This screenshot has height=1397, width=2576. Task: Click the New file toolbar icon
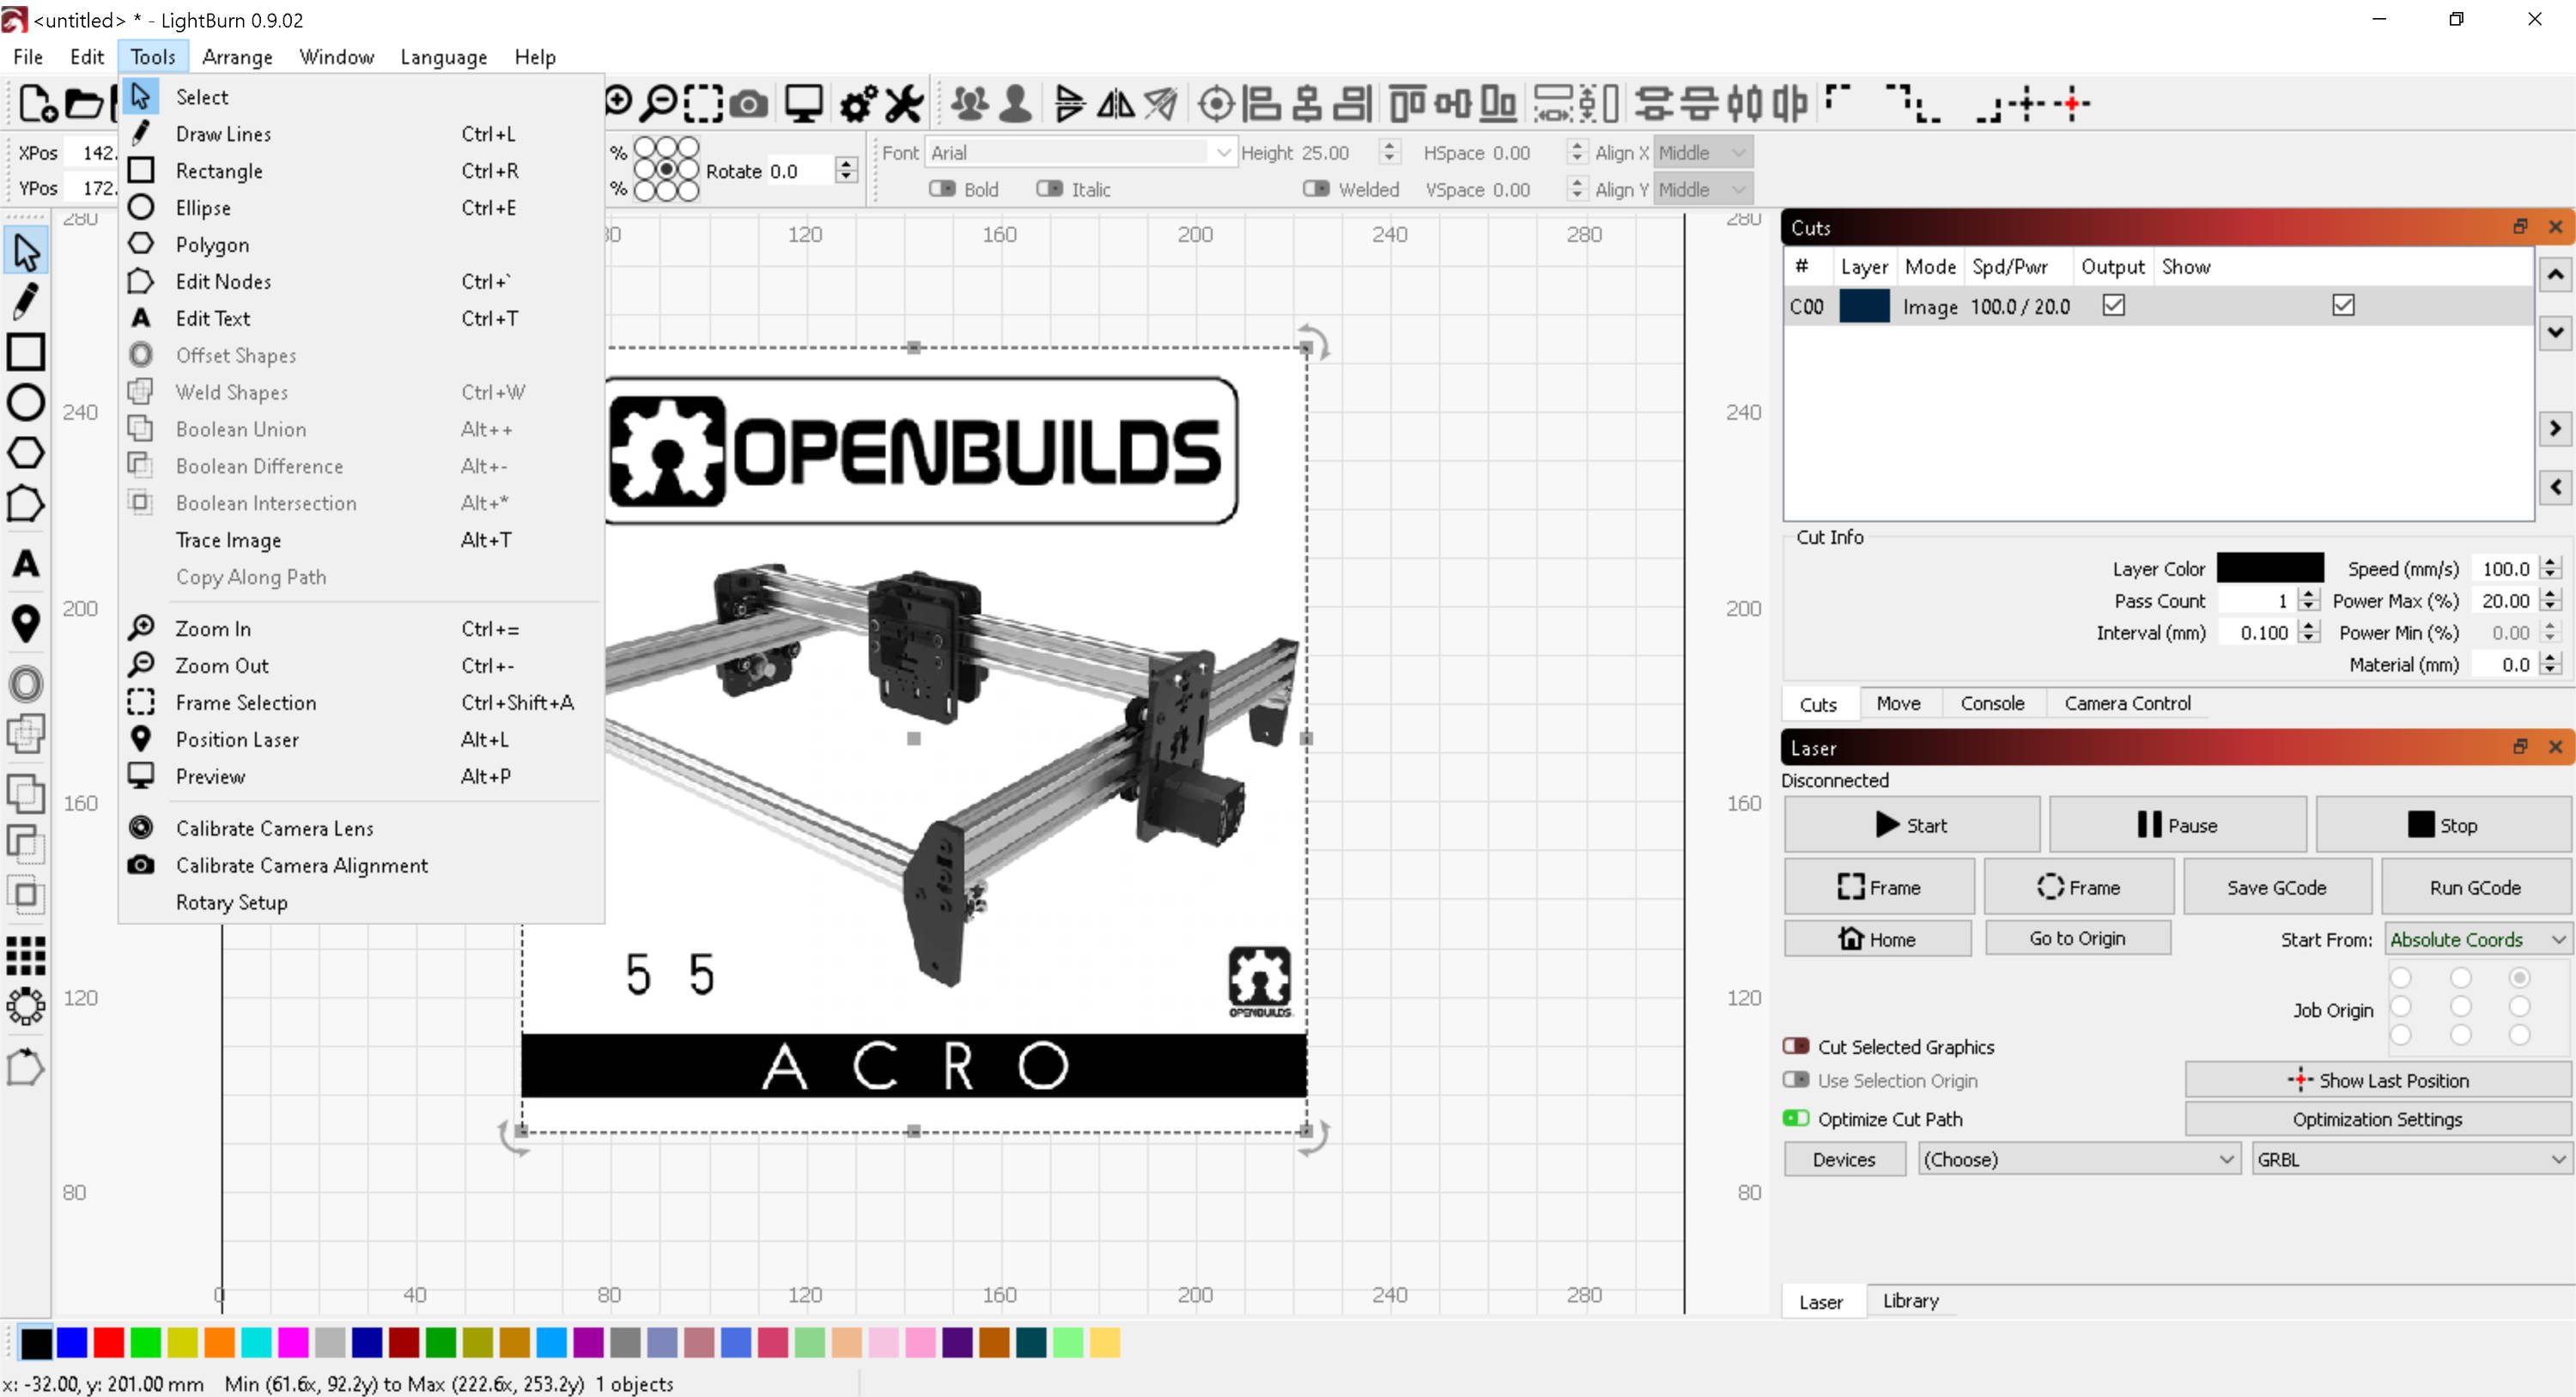[37, 103]
